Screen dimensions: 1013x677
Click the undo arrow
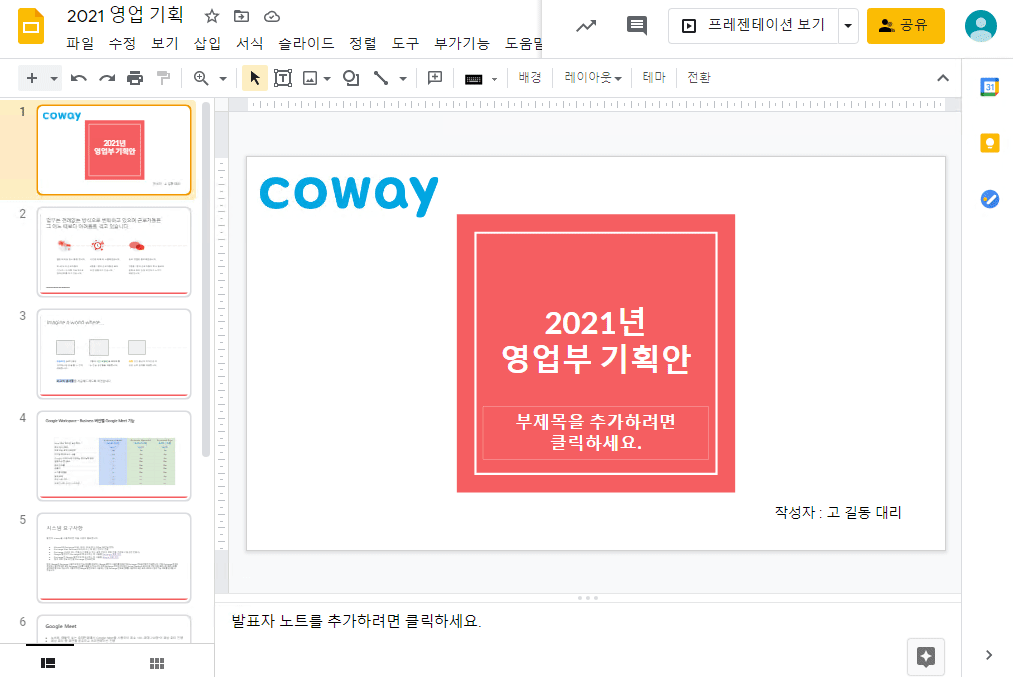(x=79, y=78)
